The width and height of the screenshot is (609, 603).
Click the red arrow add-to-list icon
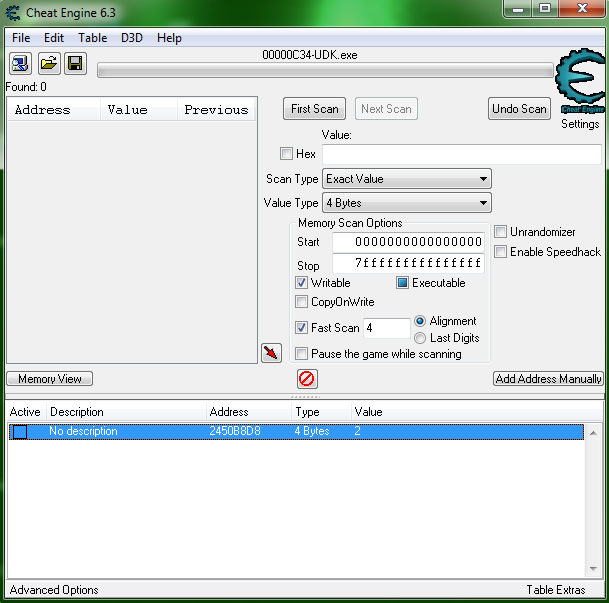click(271, 353)
